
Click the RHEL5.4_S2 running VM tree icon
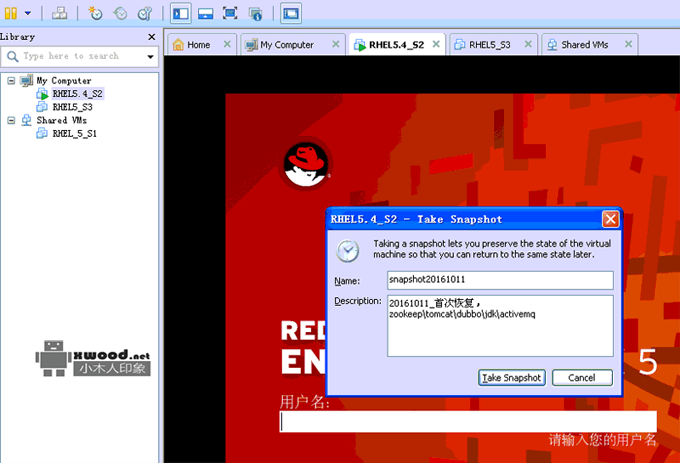click(x=42, y=94)
